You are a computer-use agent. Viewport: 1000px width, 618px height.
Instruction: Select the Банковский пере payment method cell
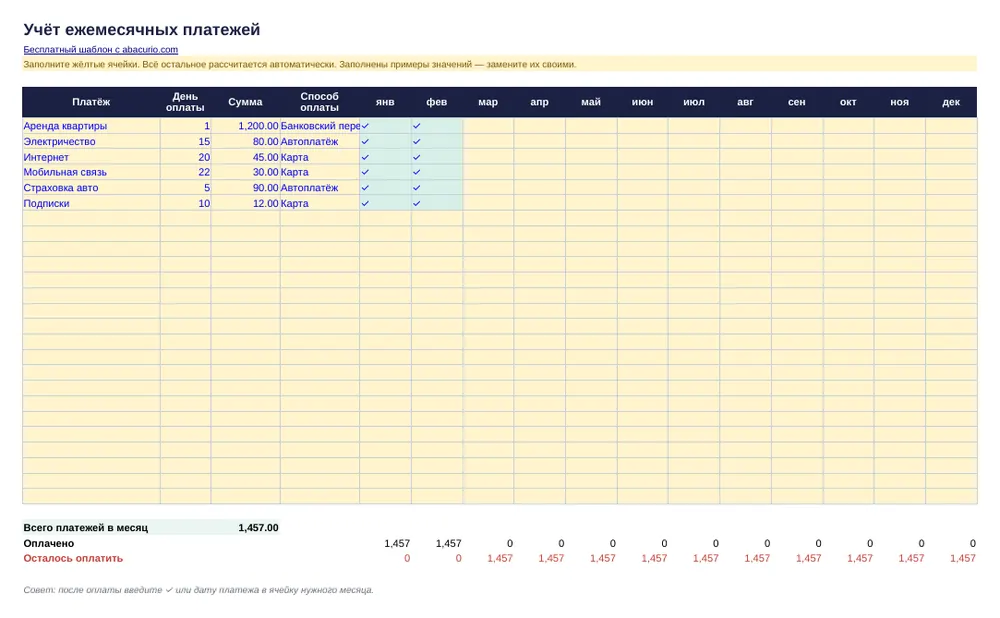(320, 126)
